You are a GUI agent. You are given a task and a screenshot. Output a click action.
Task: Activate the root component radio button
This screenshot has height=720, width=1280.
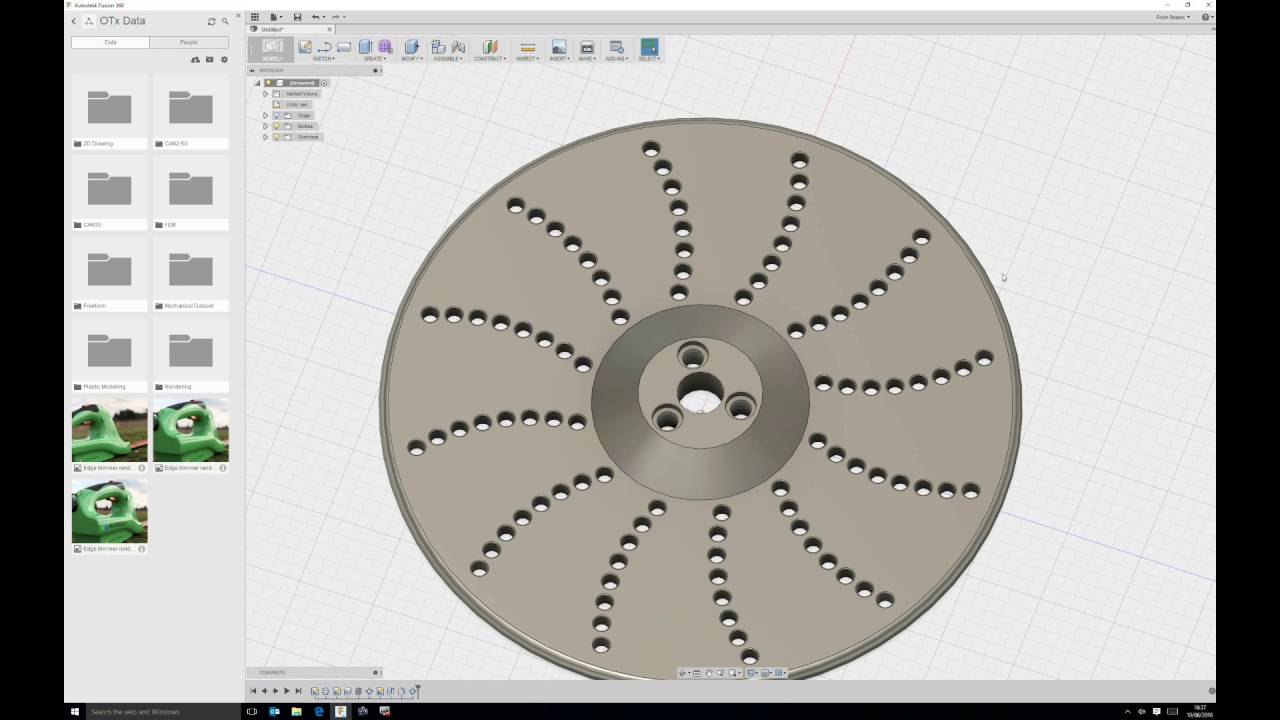click(x=324, y=83)
